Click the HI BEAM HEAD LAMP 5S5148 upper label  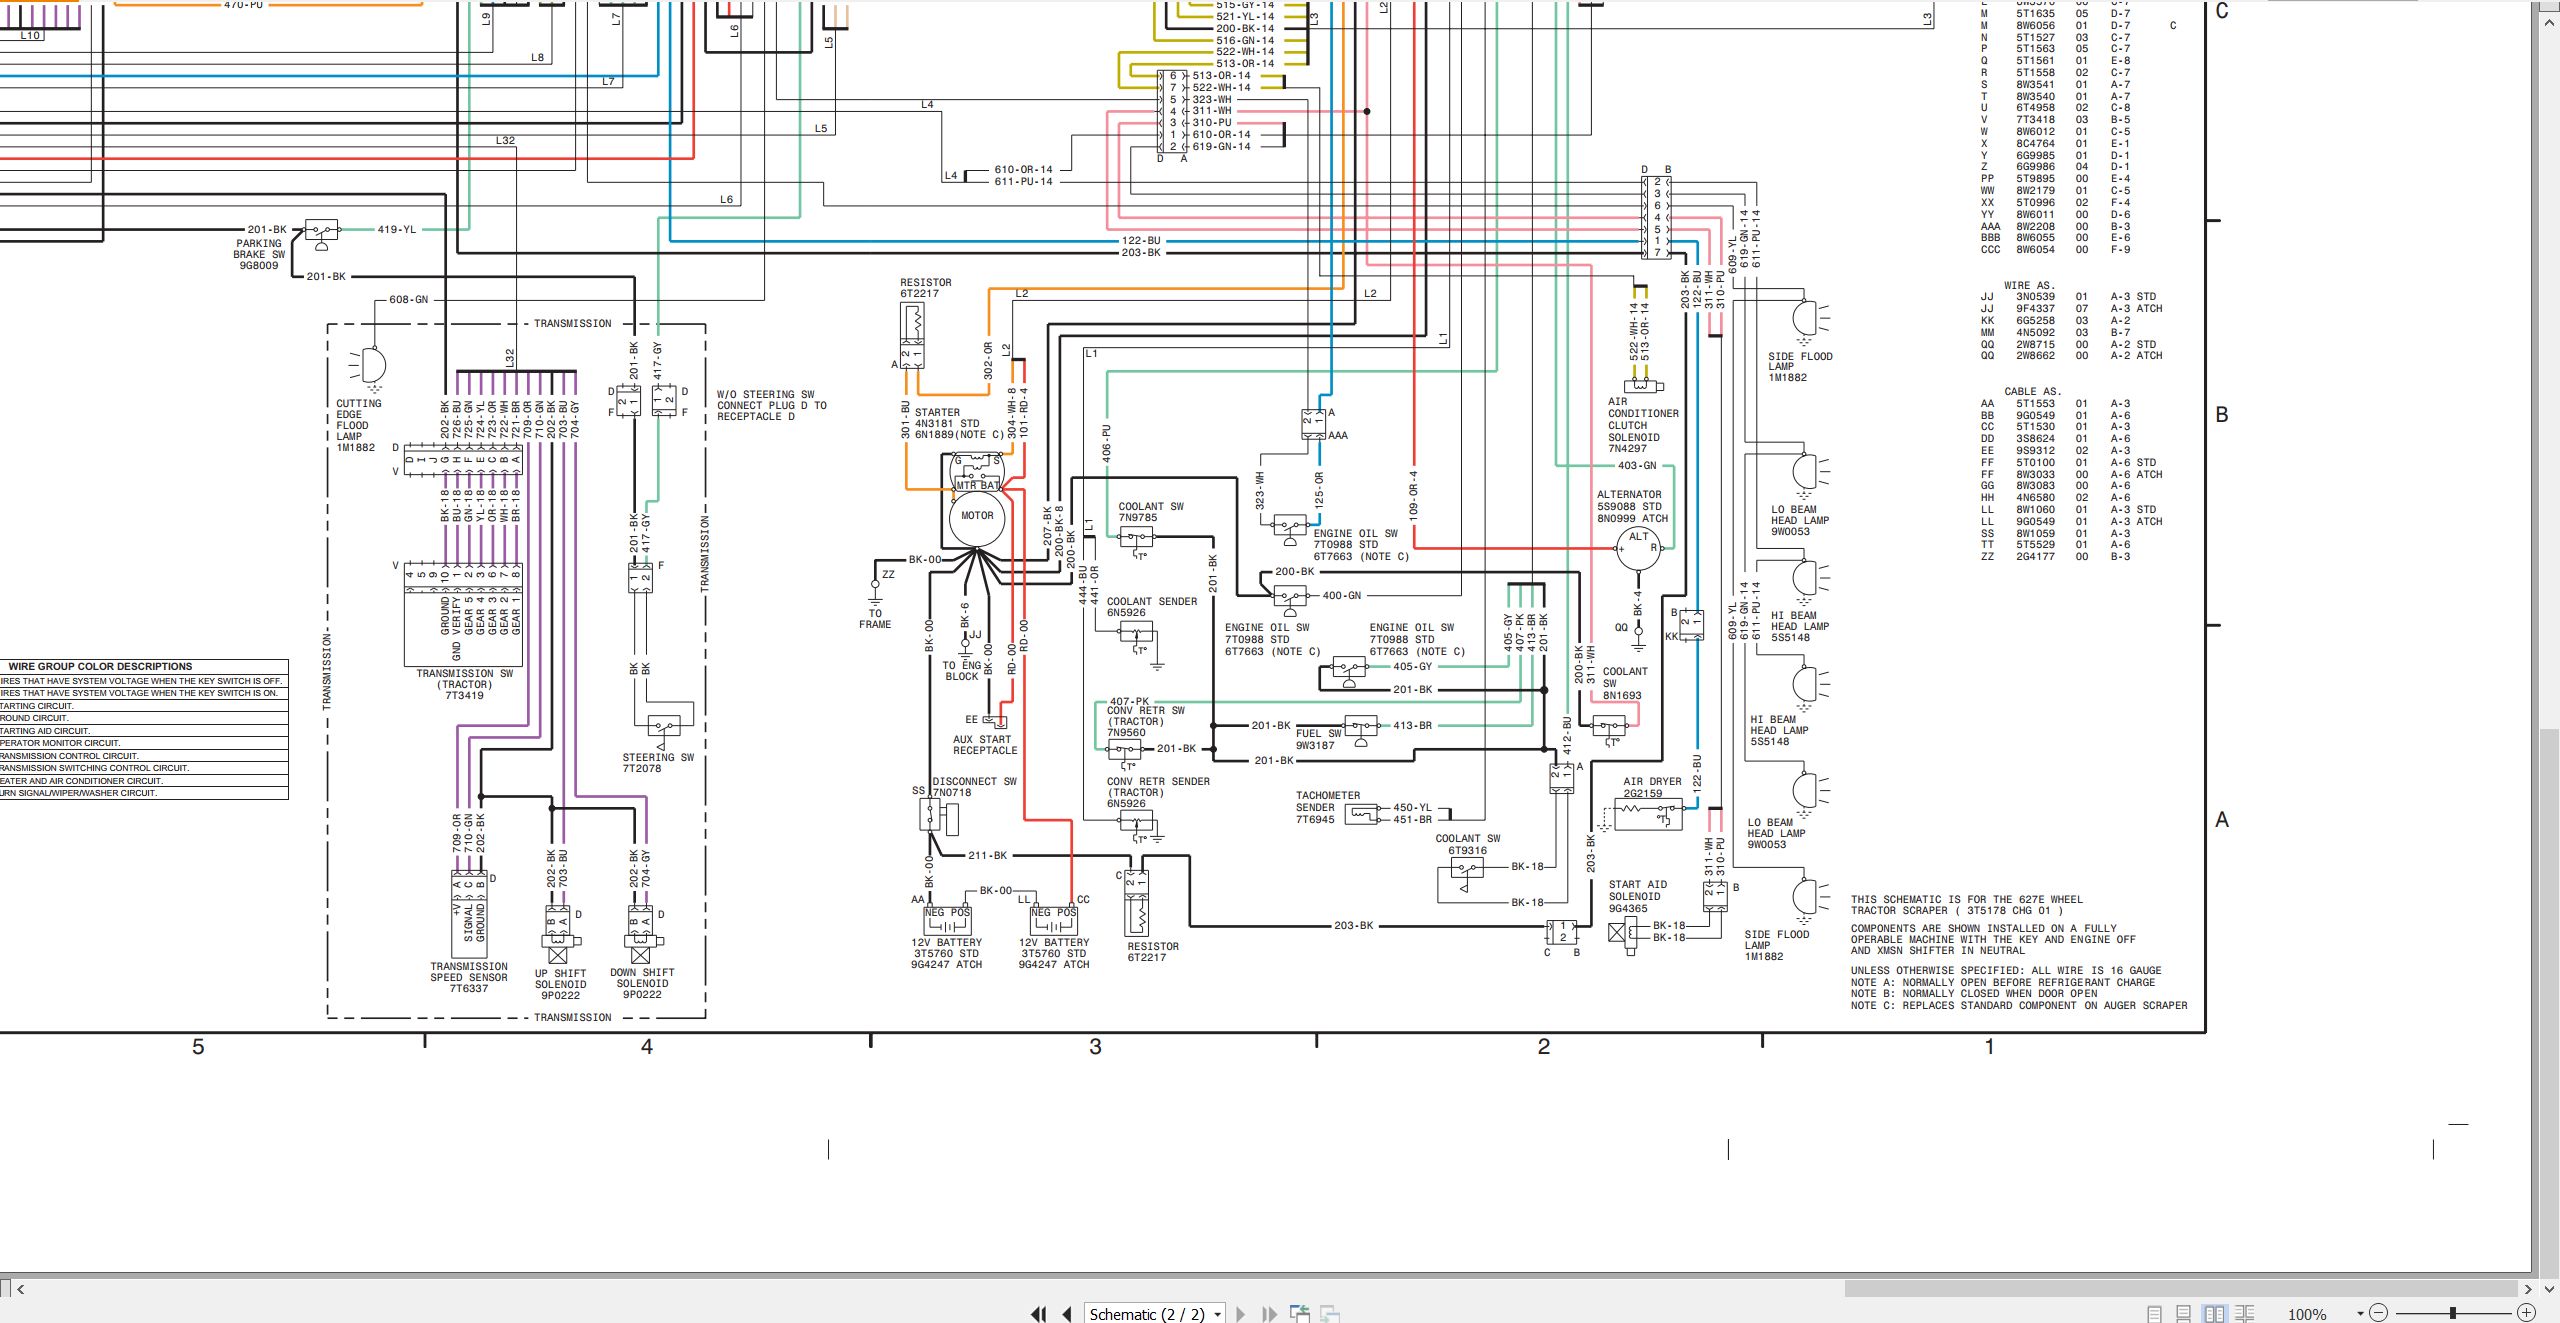[1799, 627]
